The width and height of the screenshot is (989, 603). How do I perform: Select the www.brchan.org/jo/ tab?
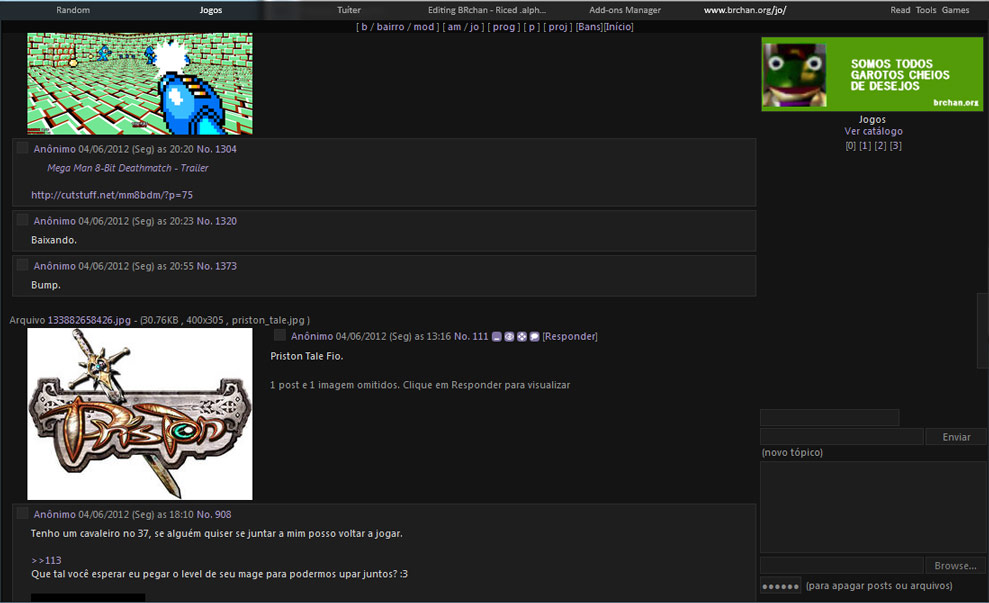coord(745,10)
